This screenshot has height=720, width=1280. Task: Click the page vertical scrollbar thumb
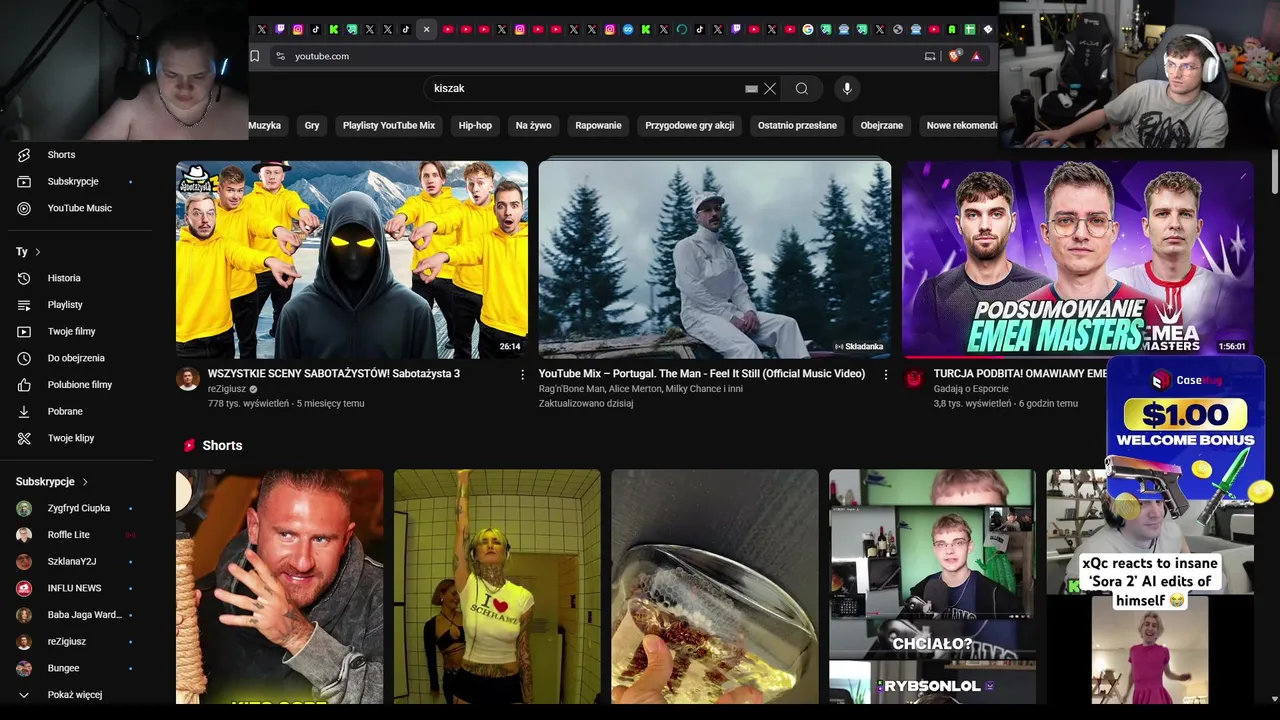[1275, 172]
